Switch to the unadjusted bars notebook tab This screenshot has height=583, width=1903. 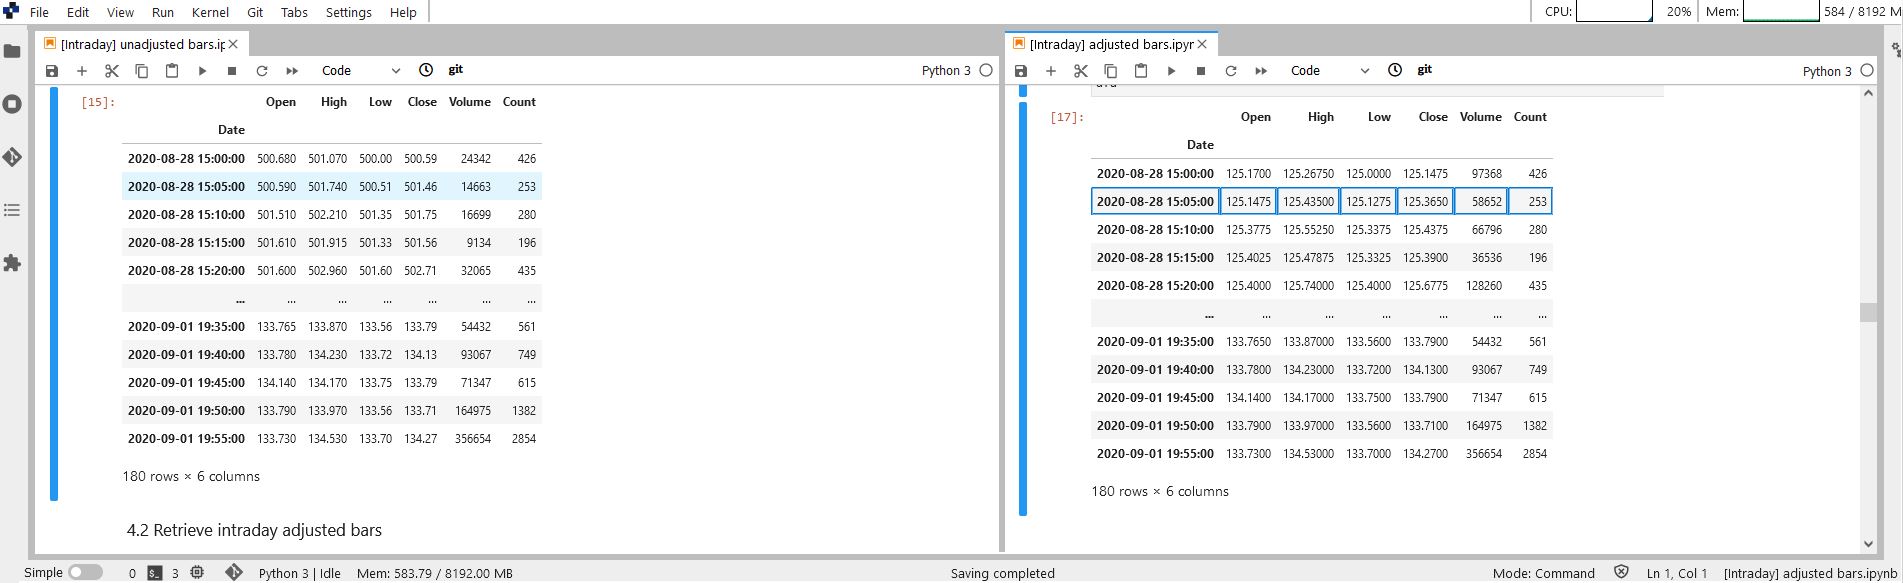pos(140,44)
